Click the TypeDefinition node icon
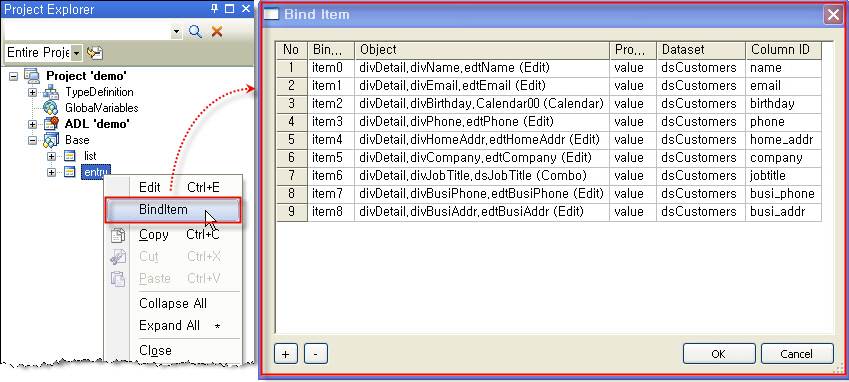 pos(50,92)
